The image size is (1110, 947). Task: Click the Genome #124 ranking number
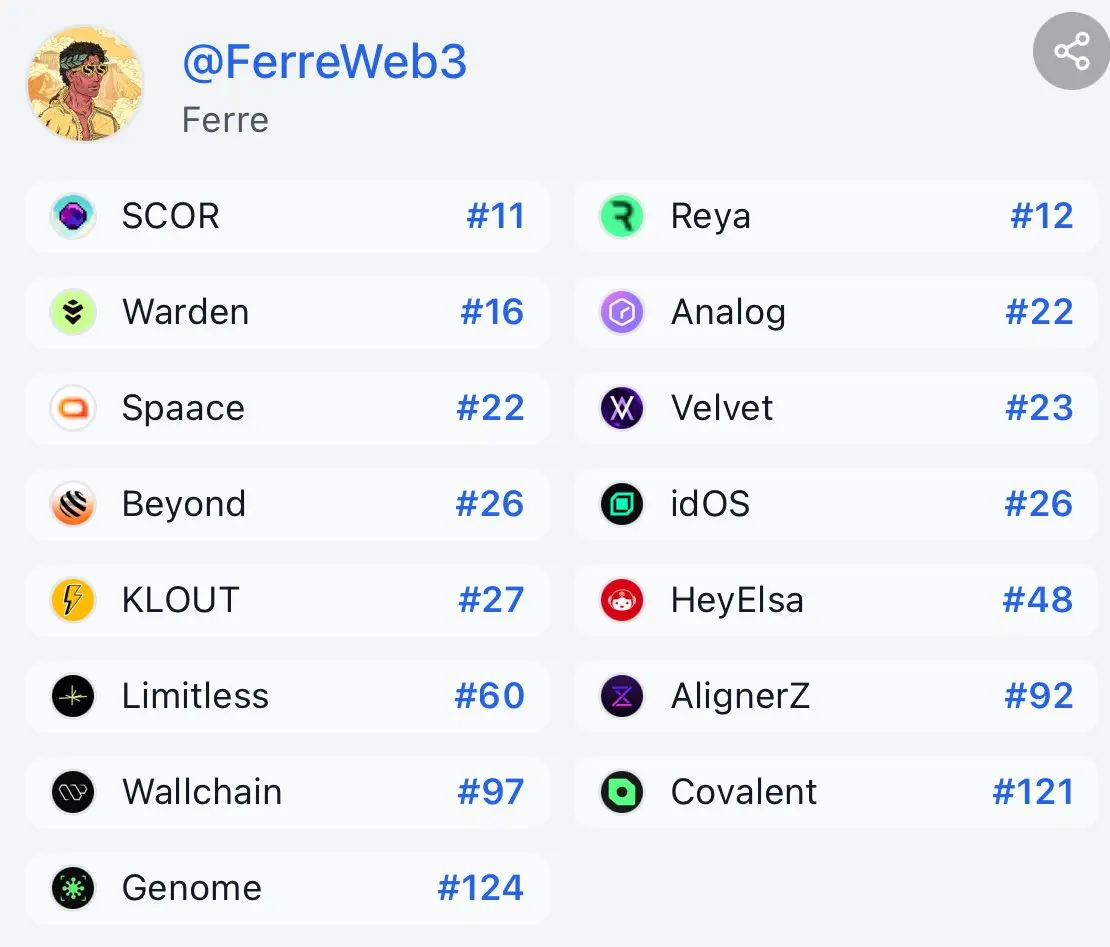point(480,888)
